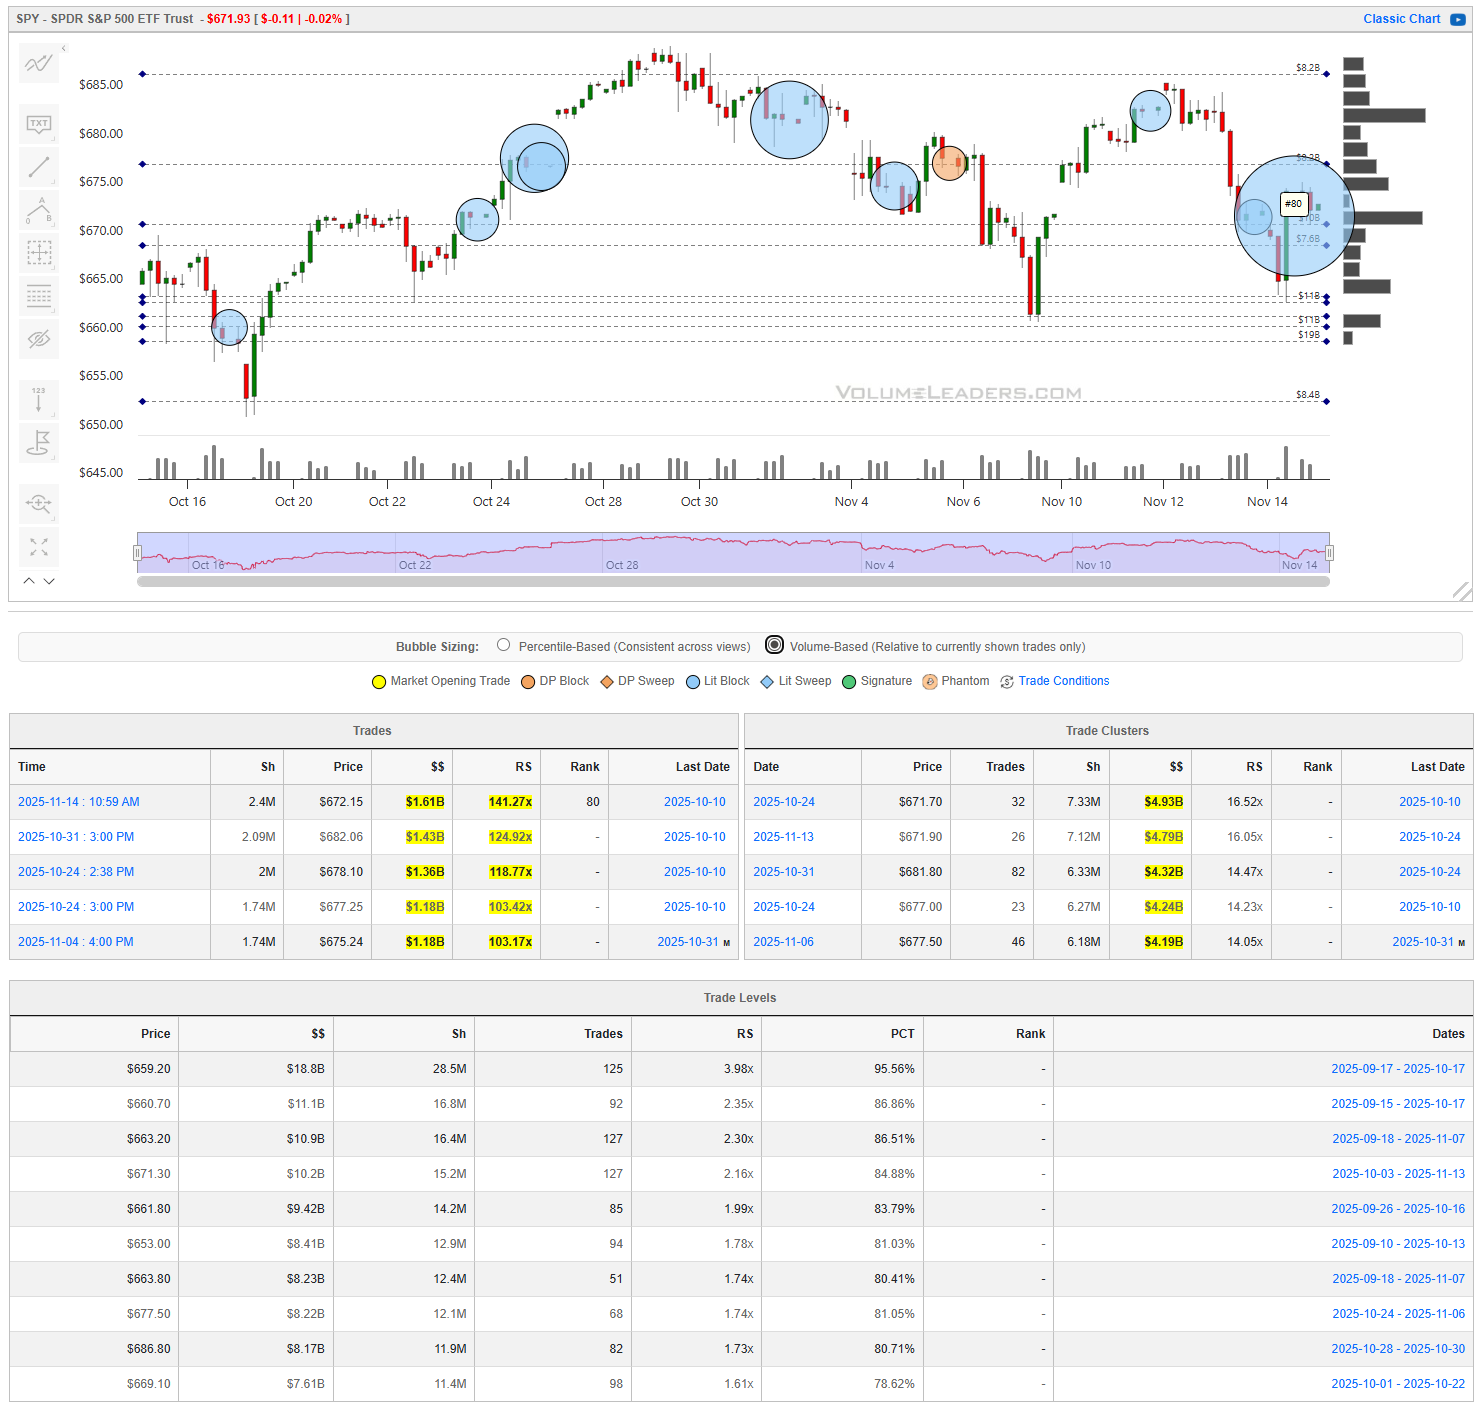This screenshot has height=1404, width=1476.
Task: Sort Trade Levels by the Dates column
Action: point(1263,1034)
